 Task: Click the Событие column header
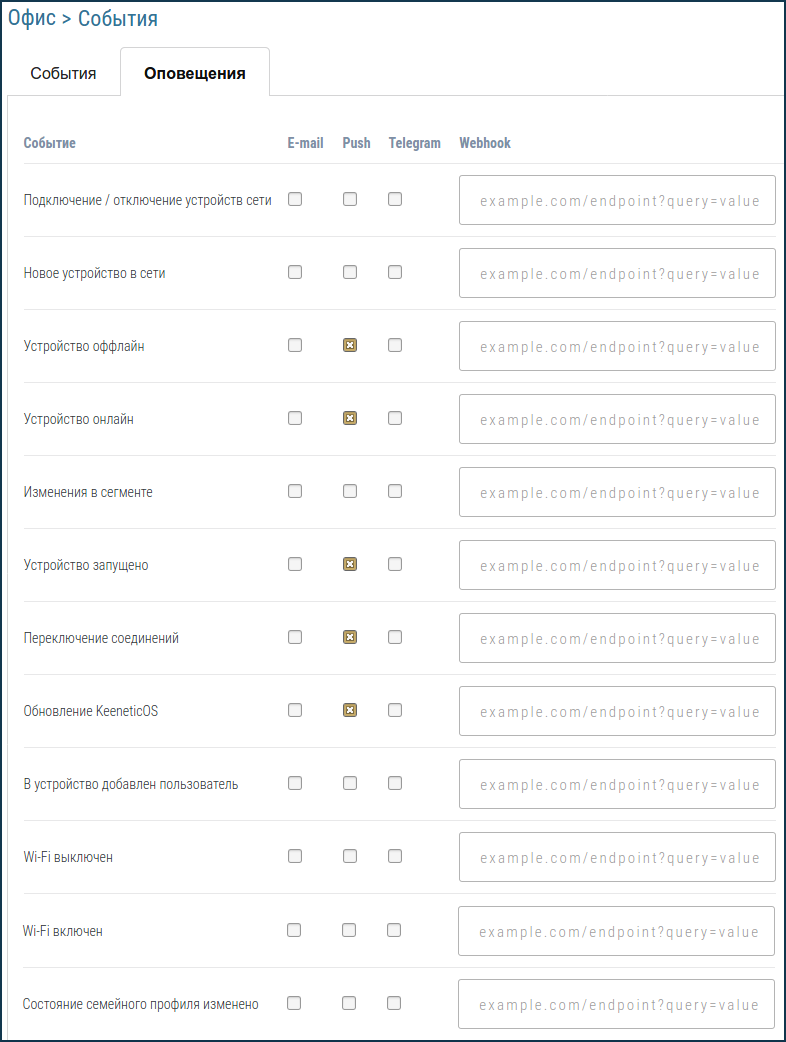48,143
